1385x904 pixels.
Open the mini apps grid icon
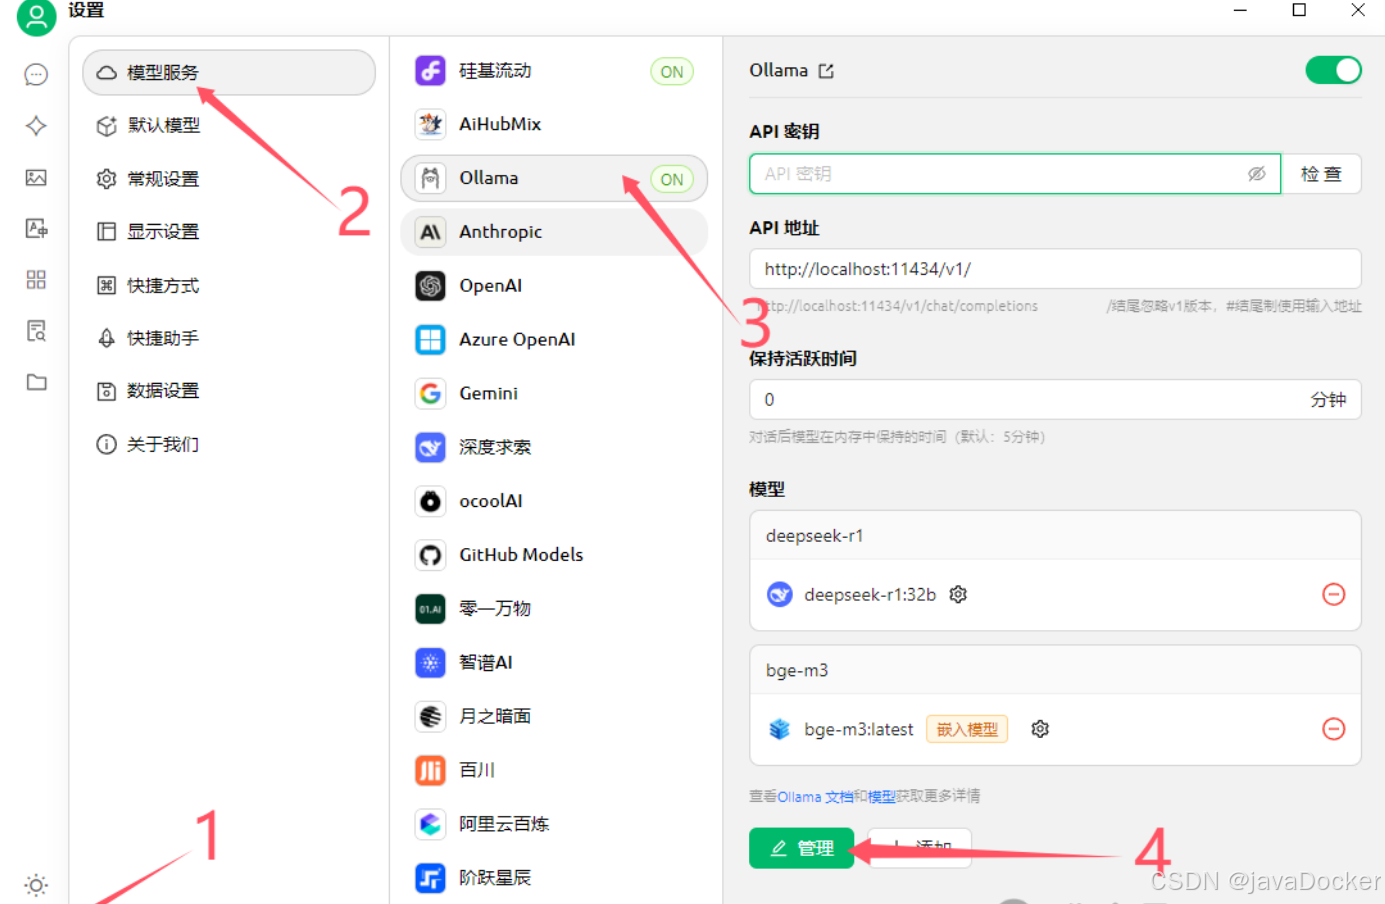[x=36, y=280]
